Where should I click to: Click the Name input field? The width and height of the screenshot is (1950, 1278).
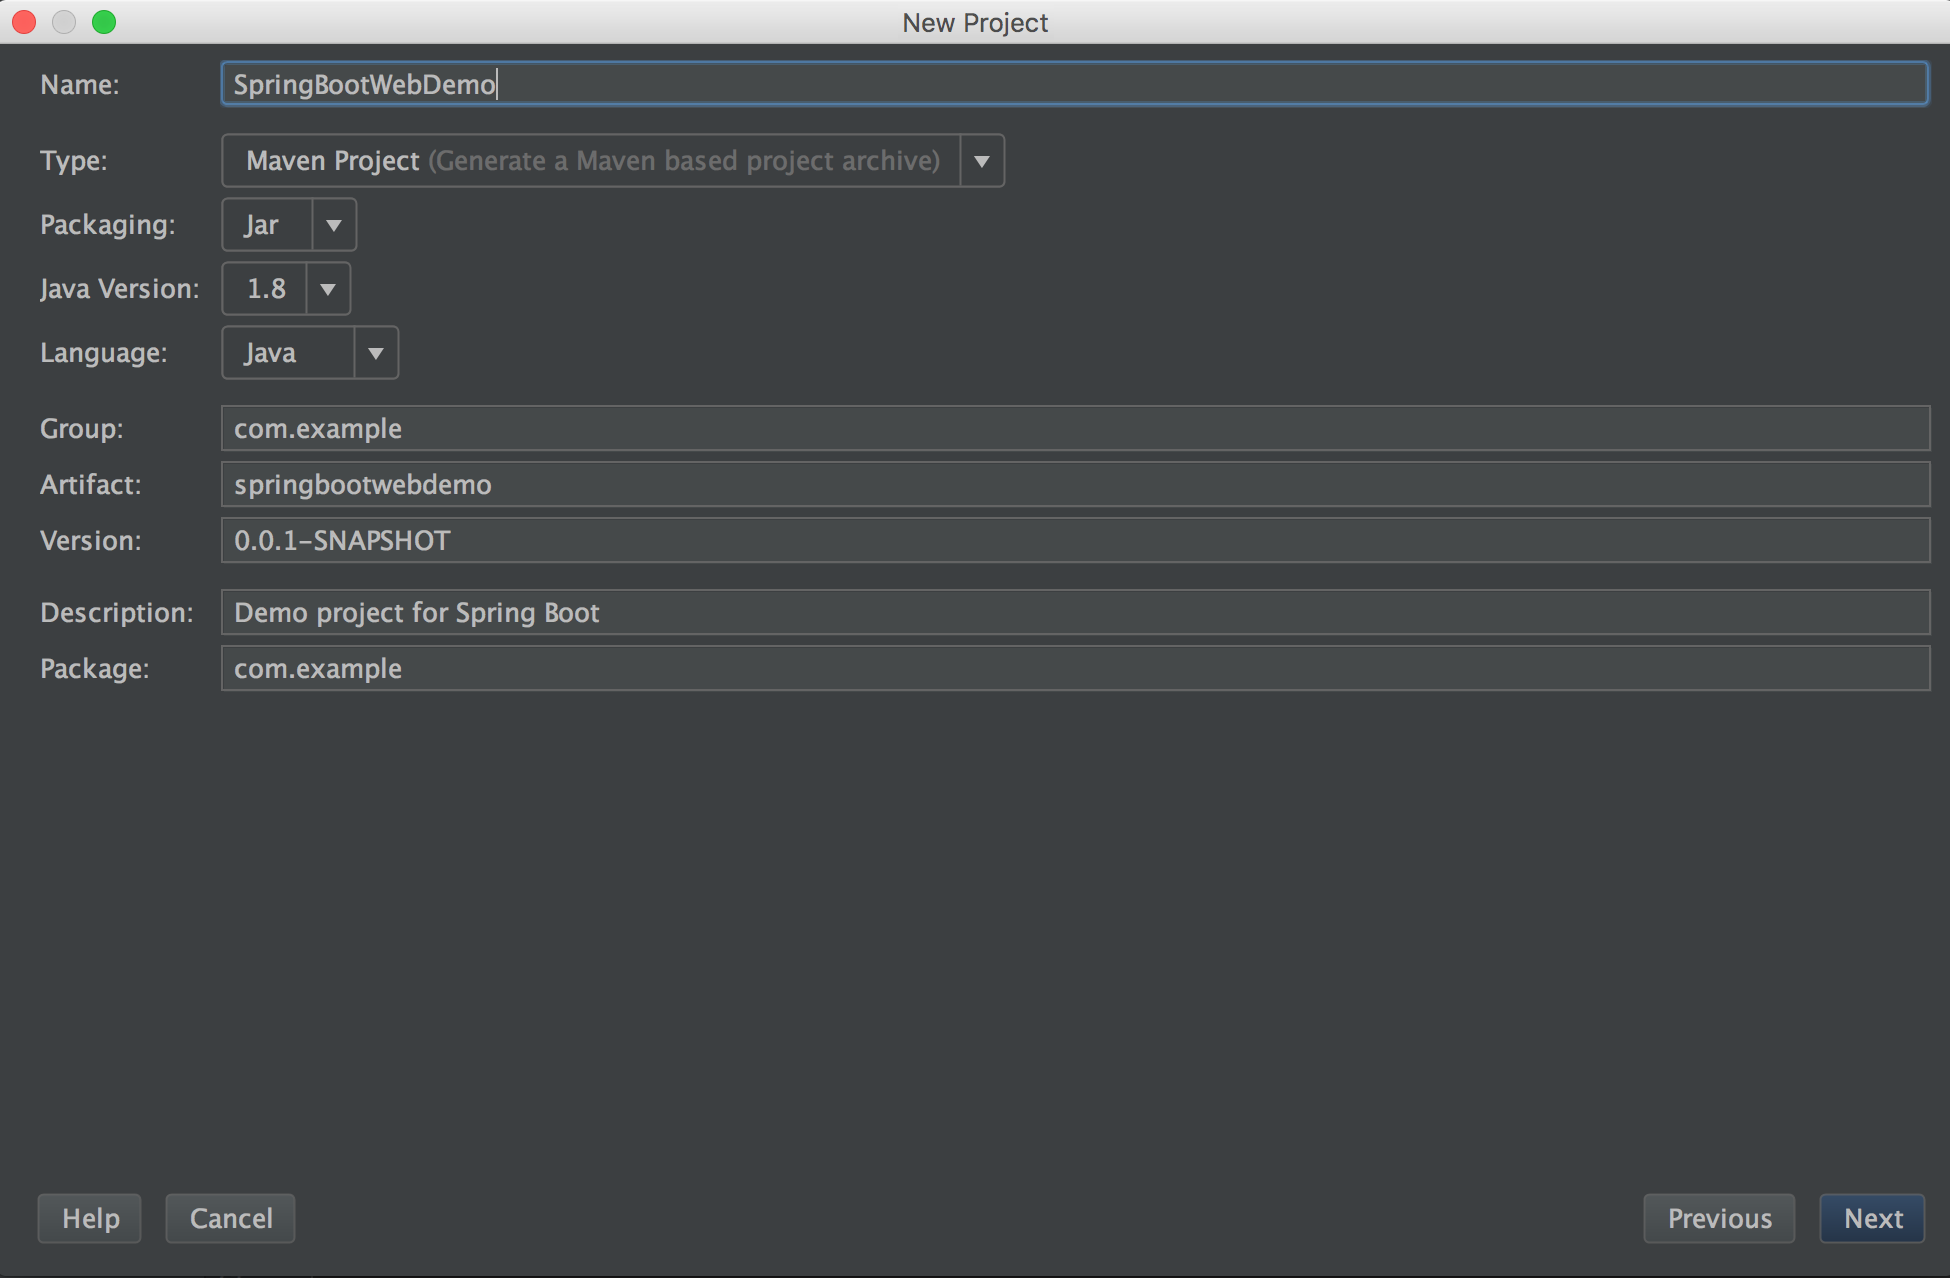1074,84
